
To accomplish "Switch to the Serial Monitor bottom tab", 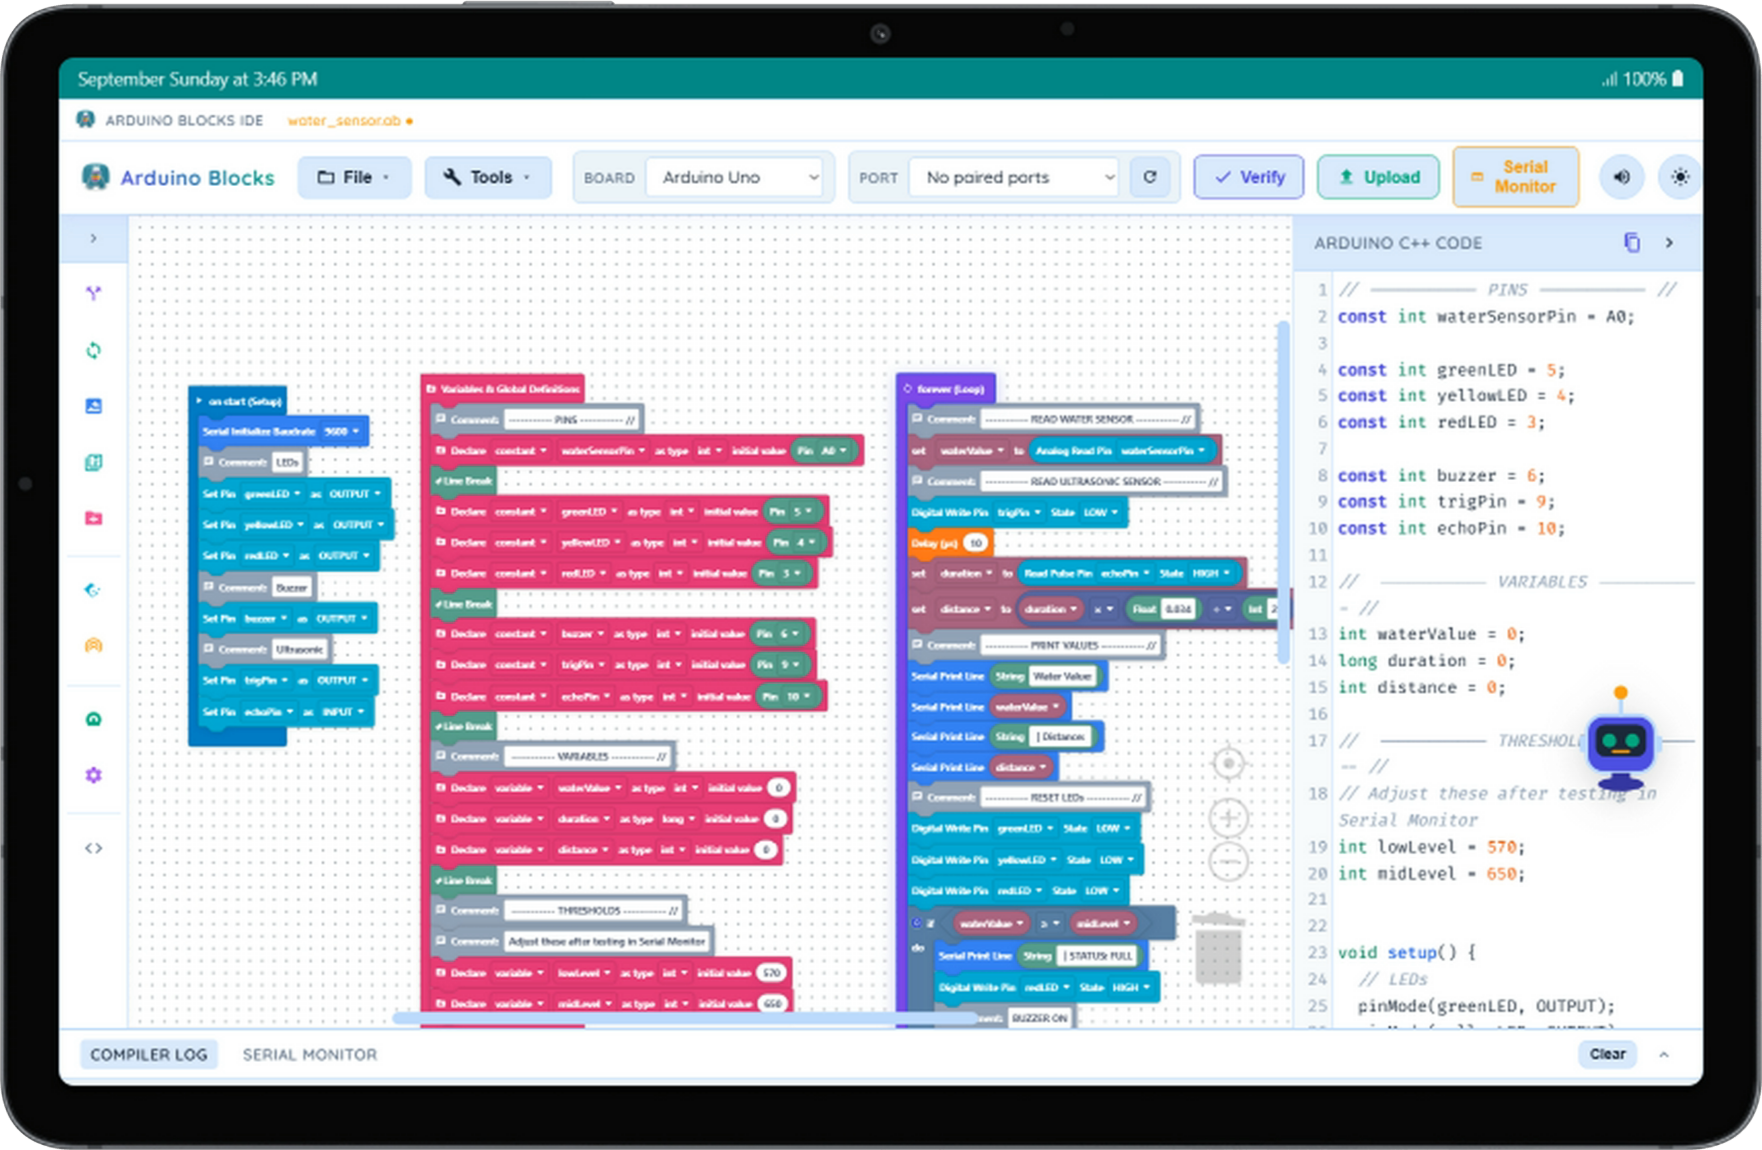I will tap(310, 1054).
